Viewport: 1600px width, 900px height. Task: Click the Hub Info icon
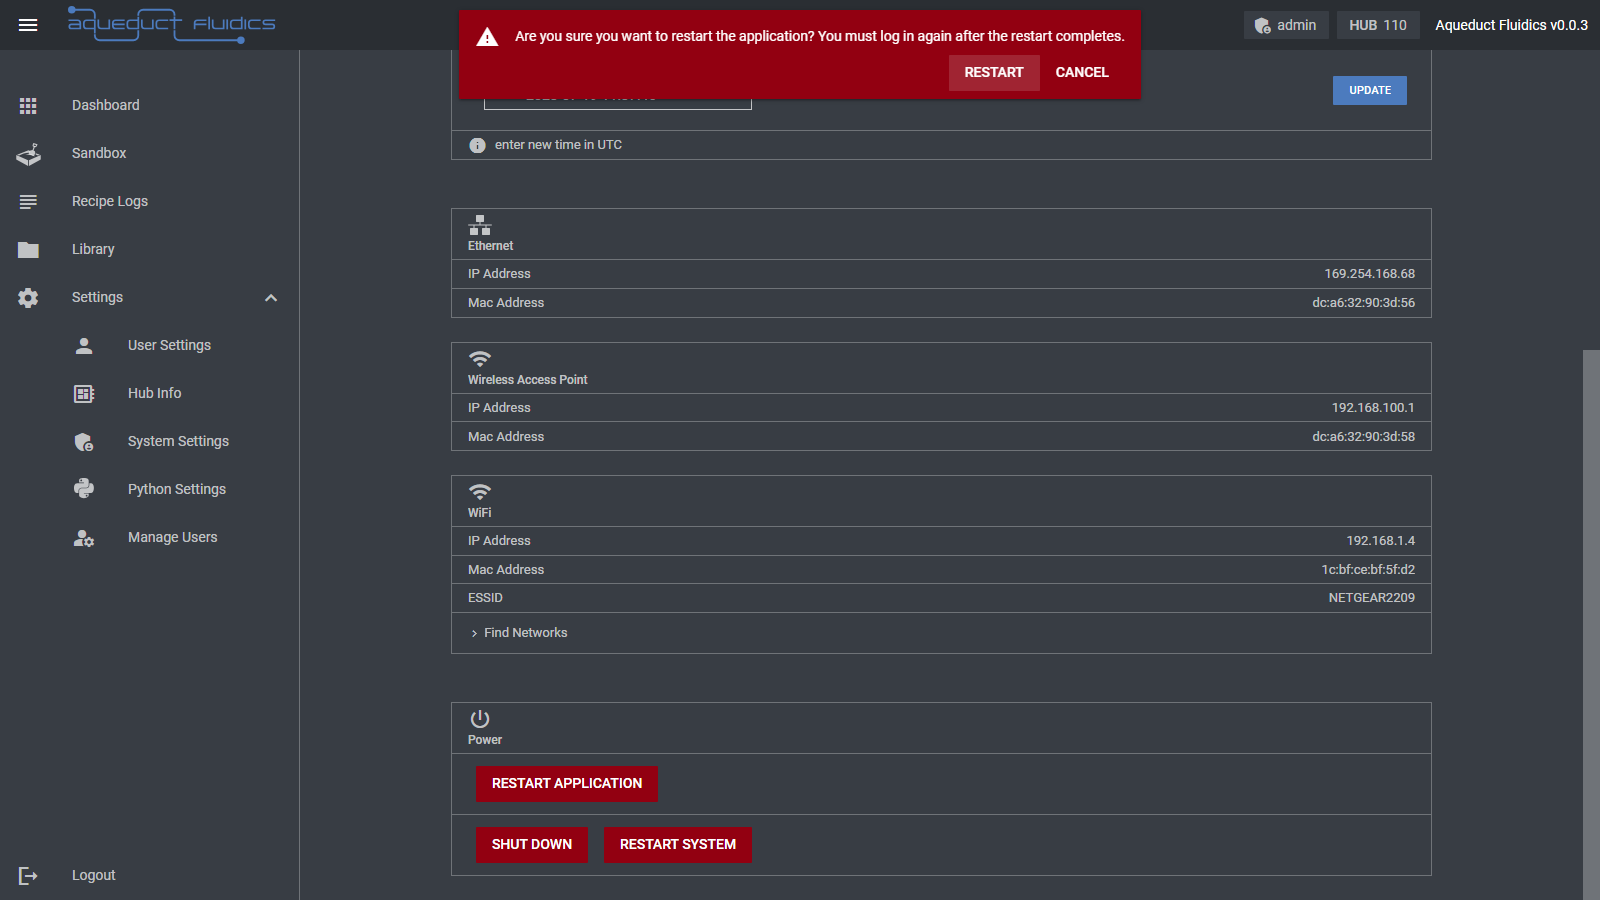click(x=84, y=393)
